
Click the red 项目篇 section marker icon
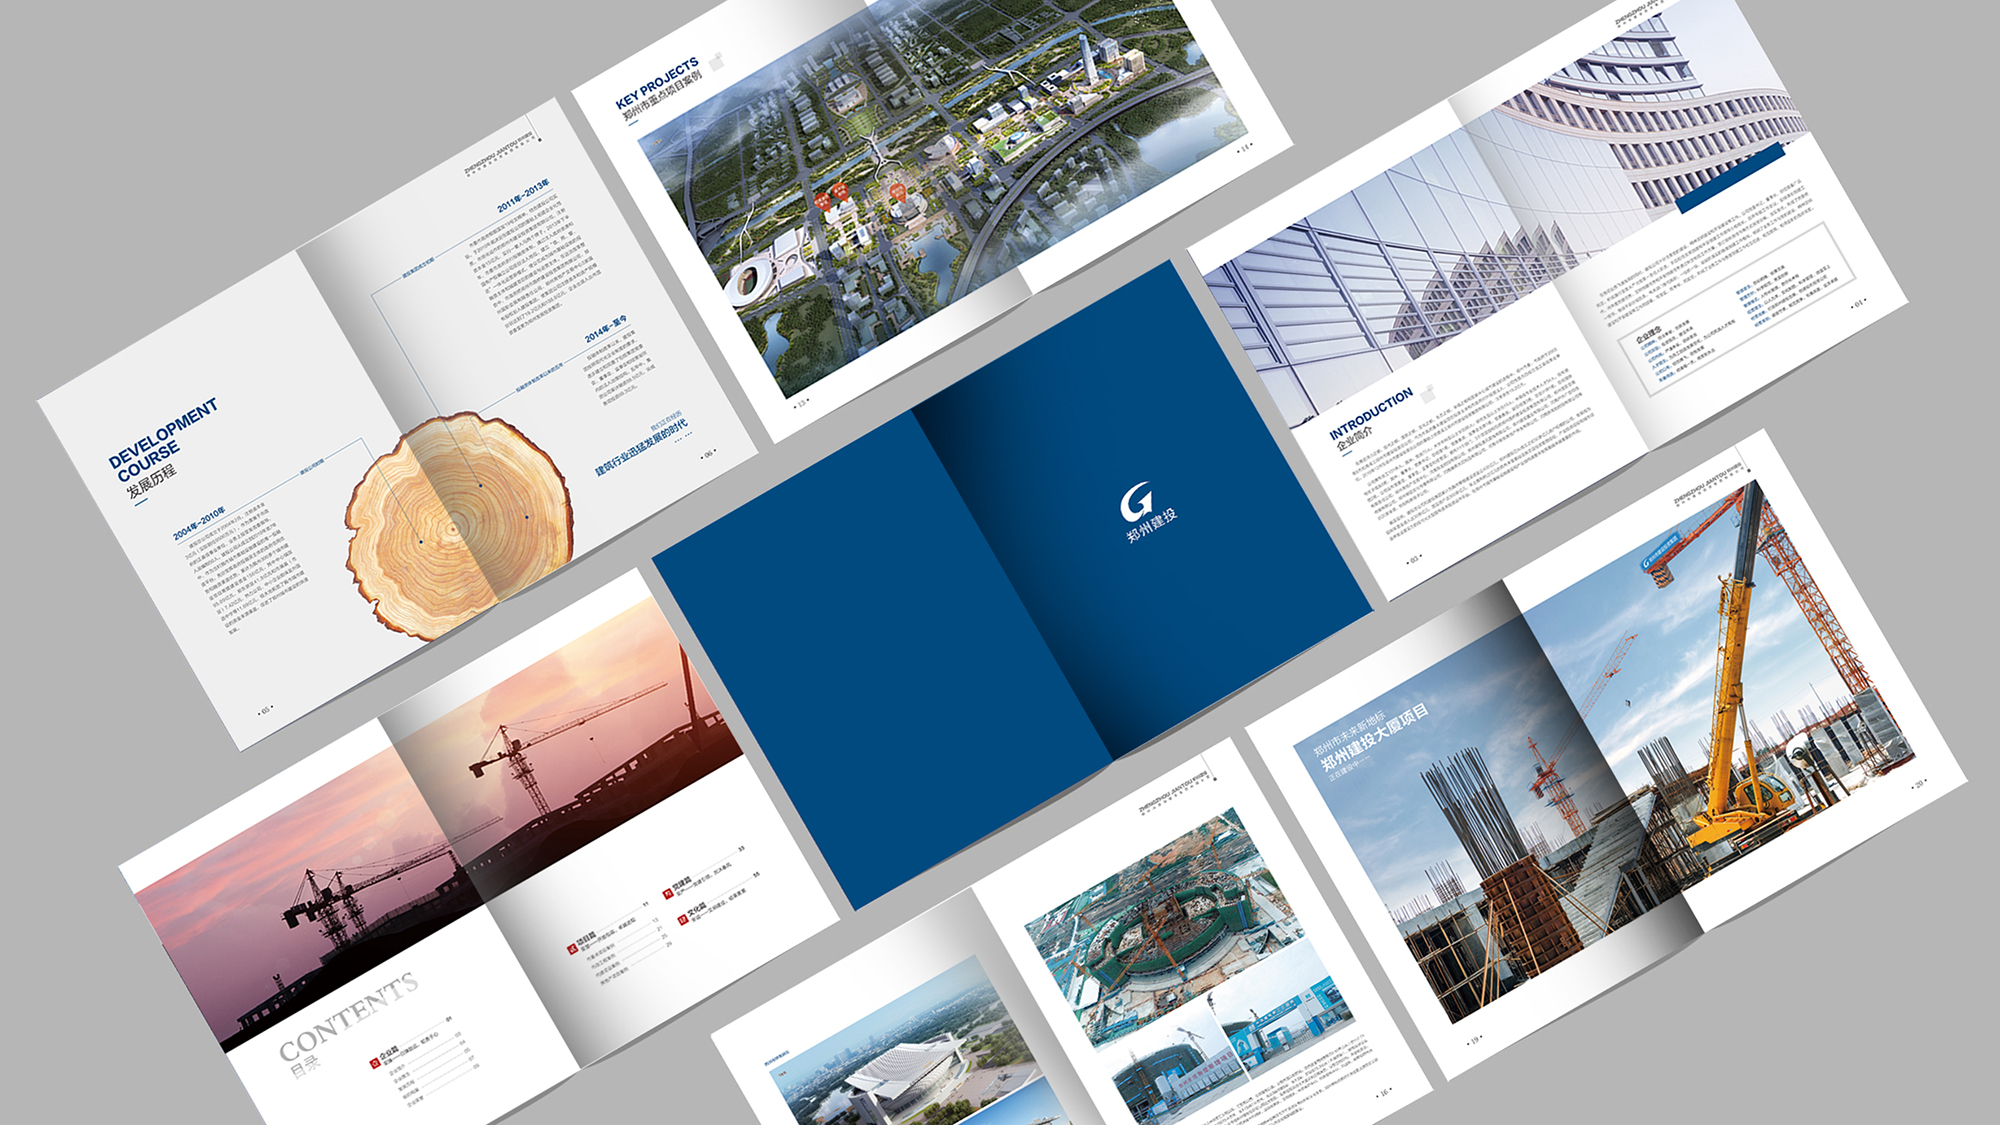click(572, 948)
